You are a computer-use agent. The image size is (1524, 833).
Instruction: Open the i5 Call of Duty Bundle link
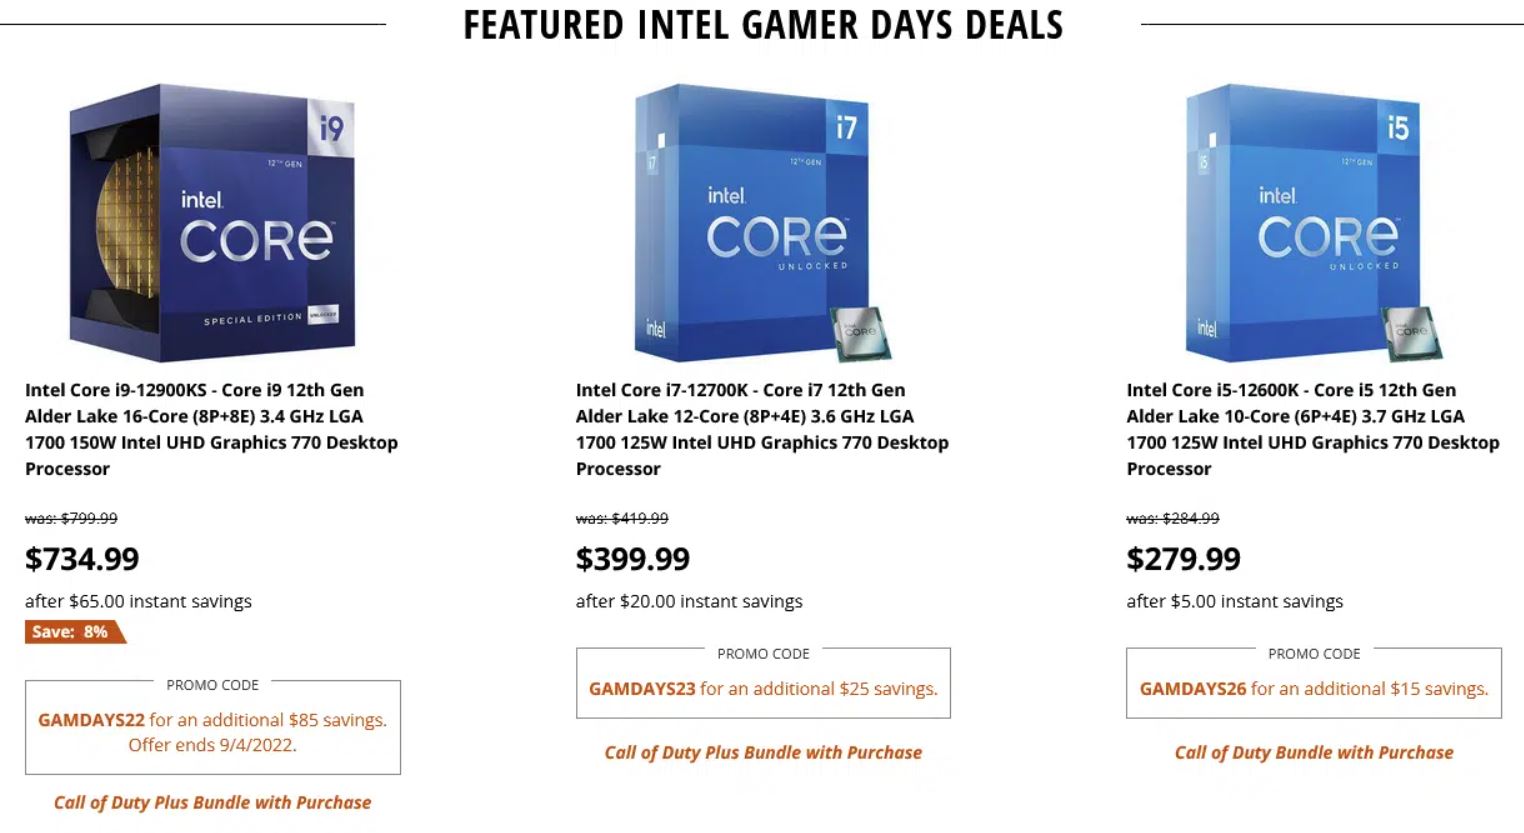[1314, 752]
